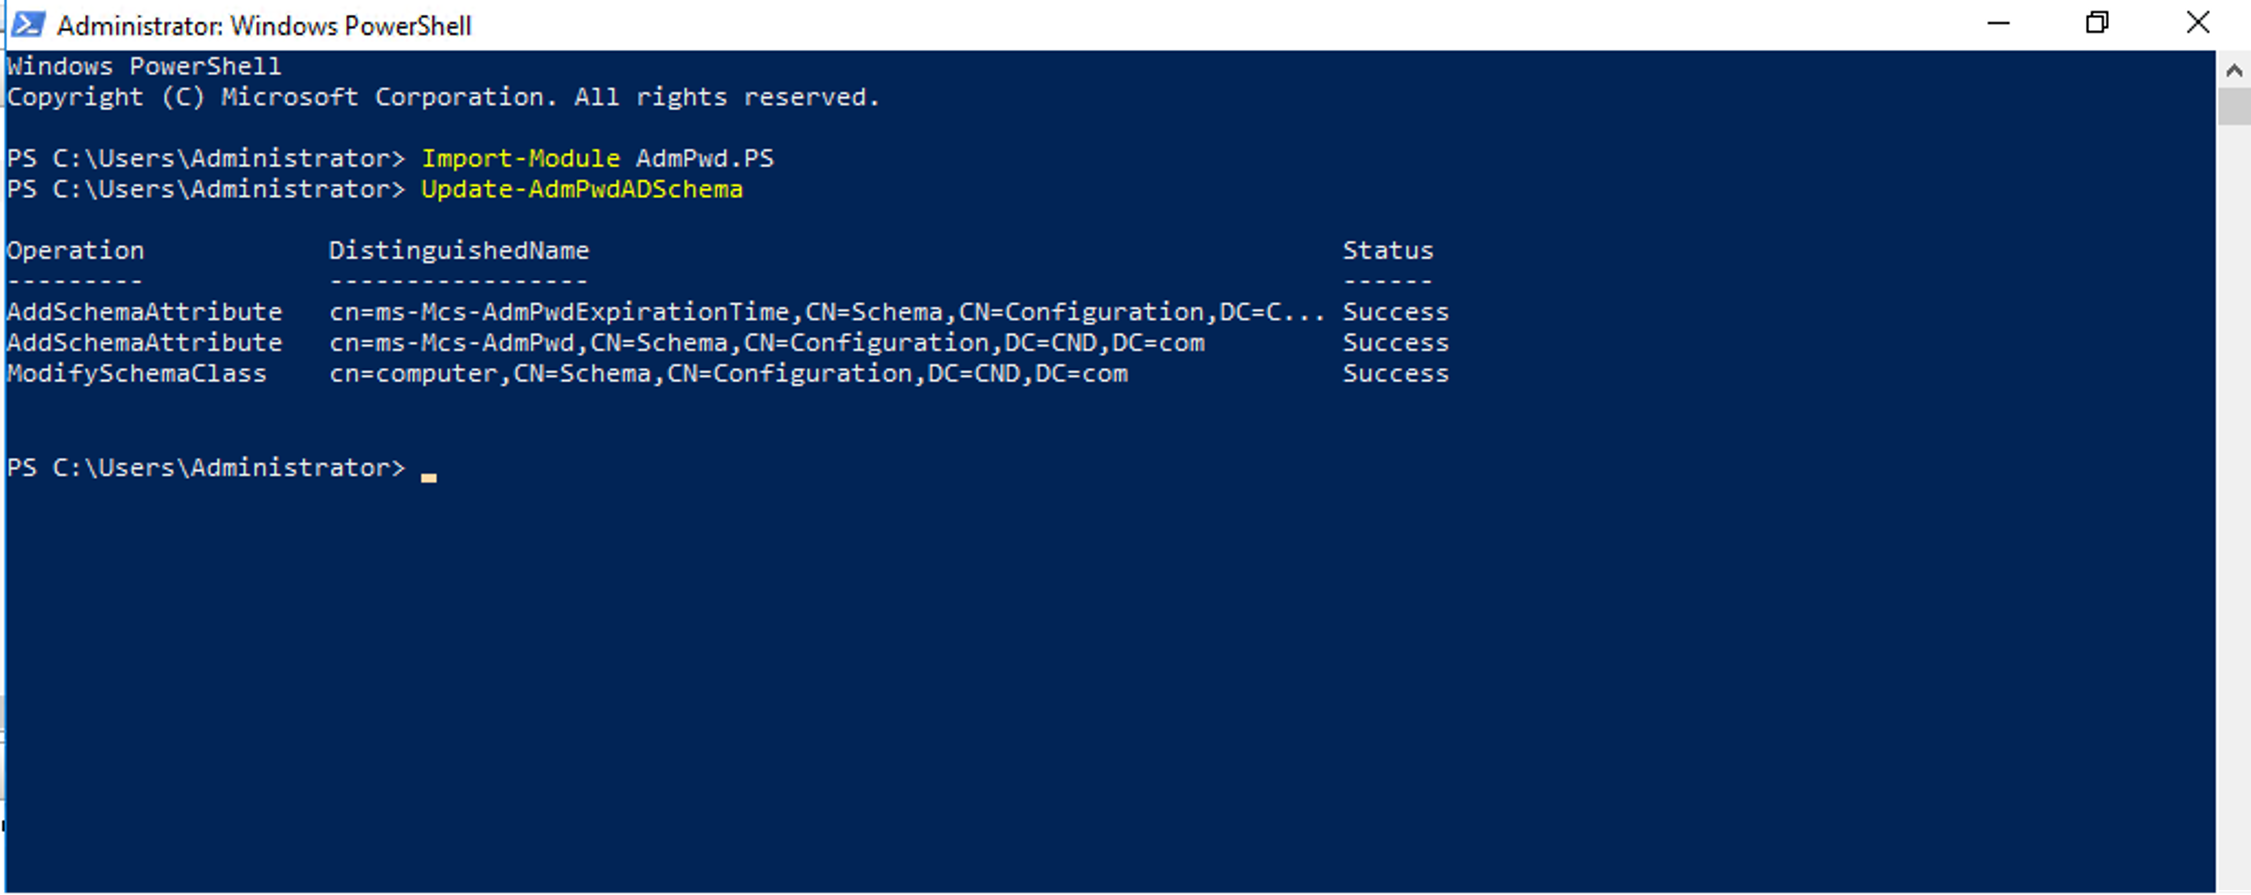The height and width of the screenshot is (895, 2251).
Task: Click the vertical scrollbar thumb
Action: pos(2233,107)
